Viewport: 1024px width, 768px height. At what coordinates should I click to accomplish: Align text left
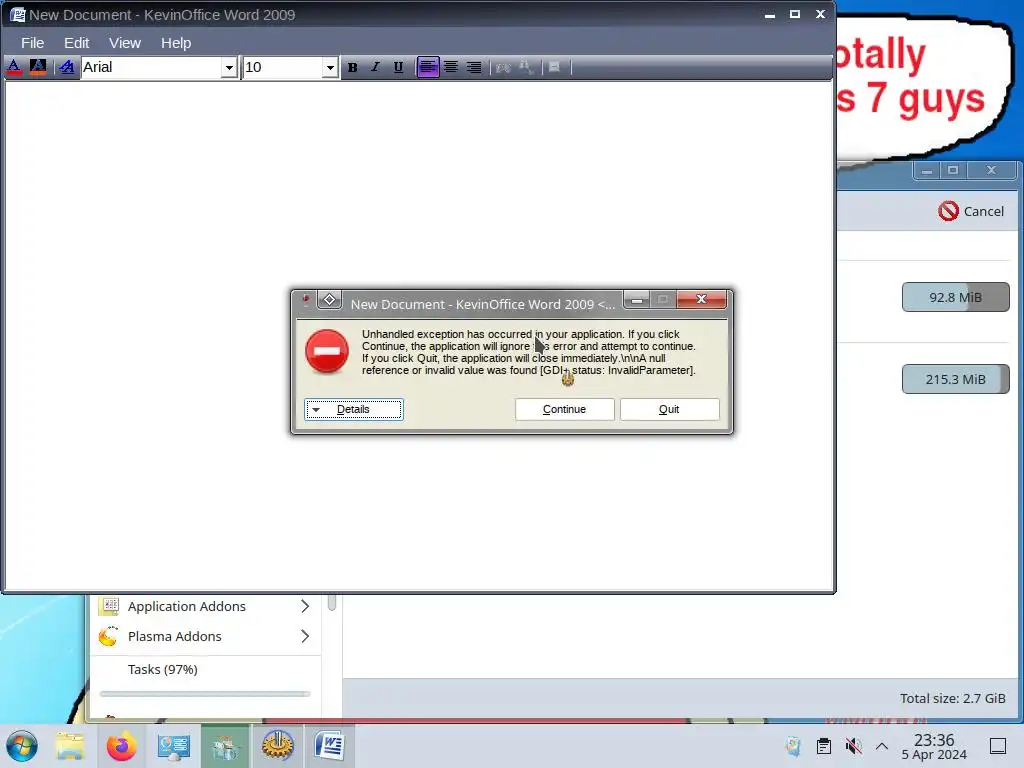point(428,67)
